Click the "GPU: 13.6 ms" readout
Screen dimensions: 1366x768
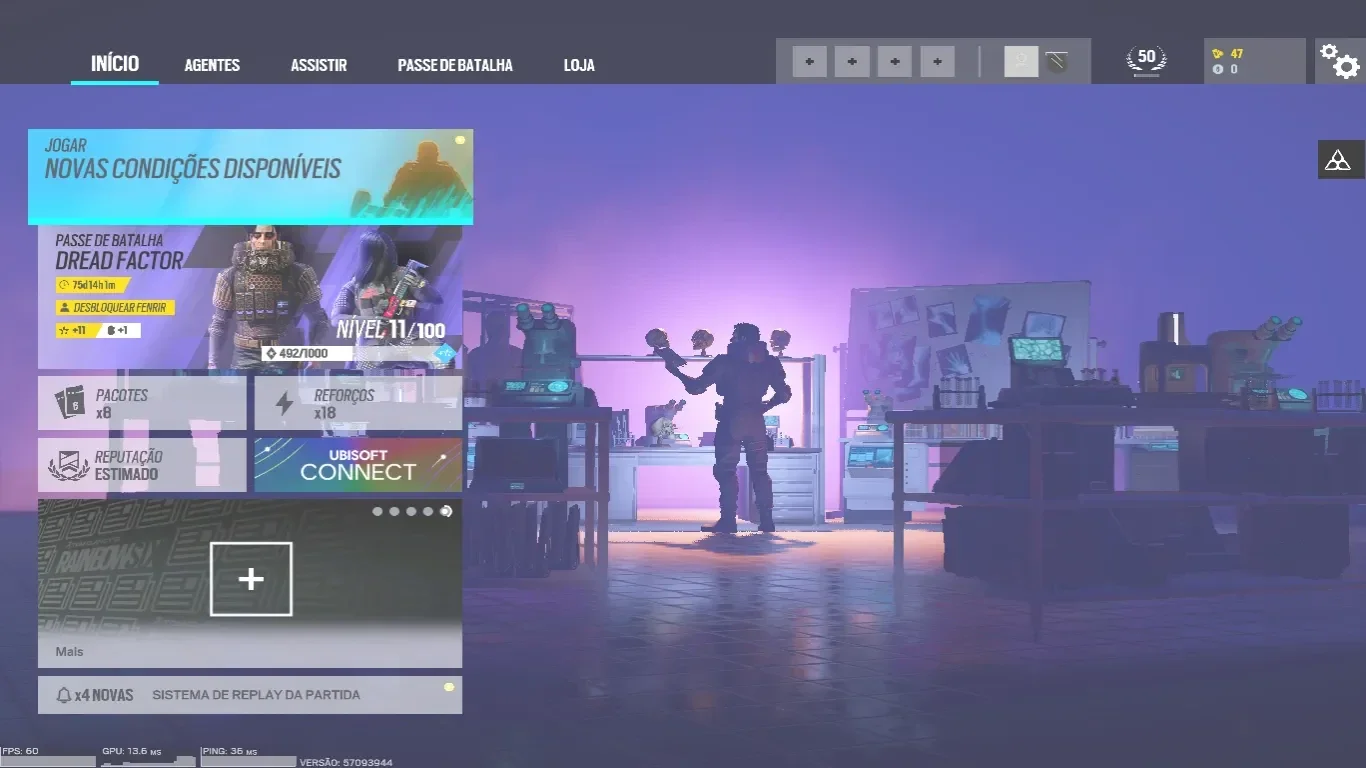click(132, 751)
